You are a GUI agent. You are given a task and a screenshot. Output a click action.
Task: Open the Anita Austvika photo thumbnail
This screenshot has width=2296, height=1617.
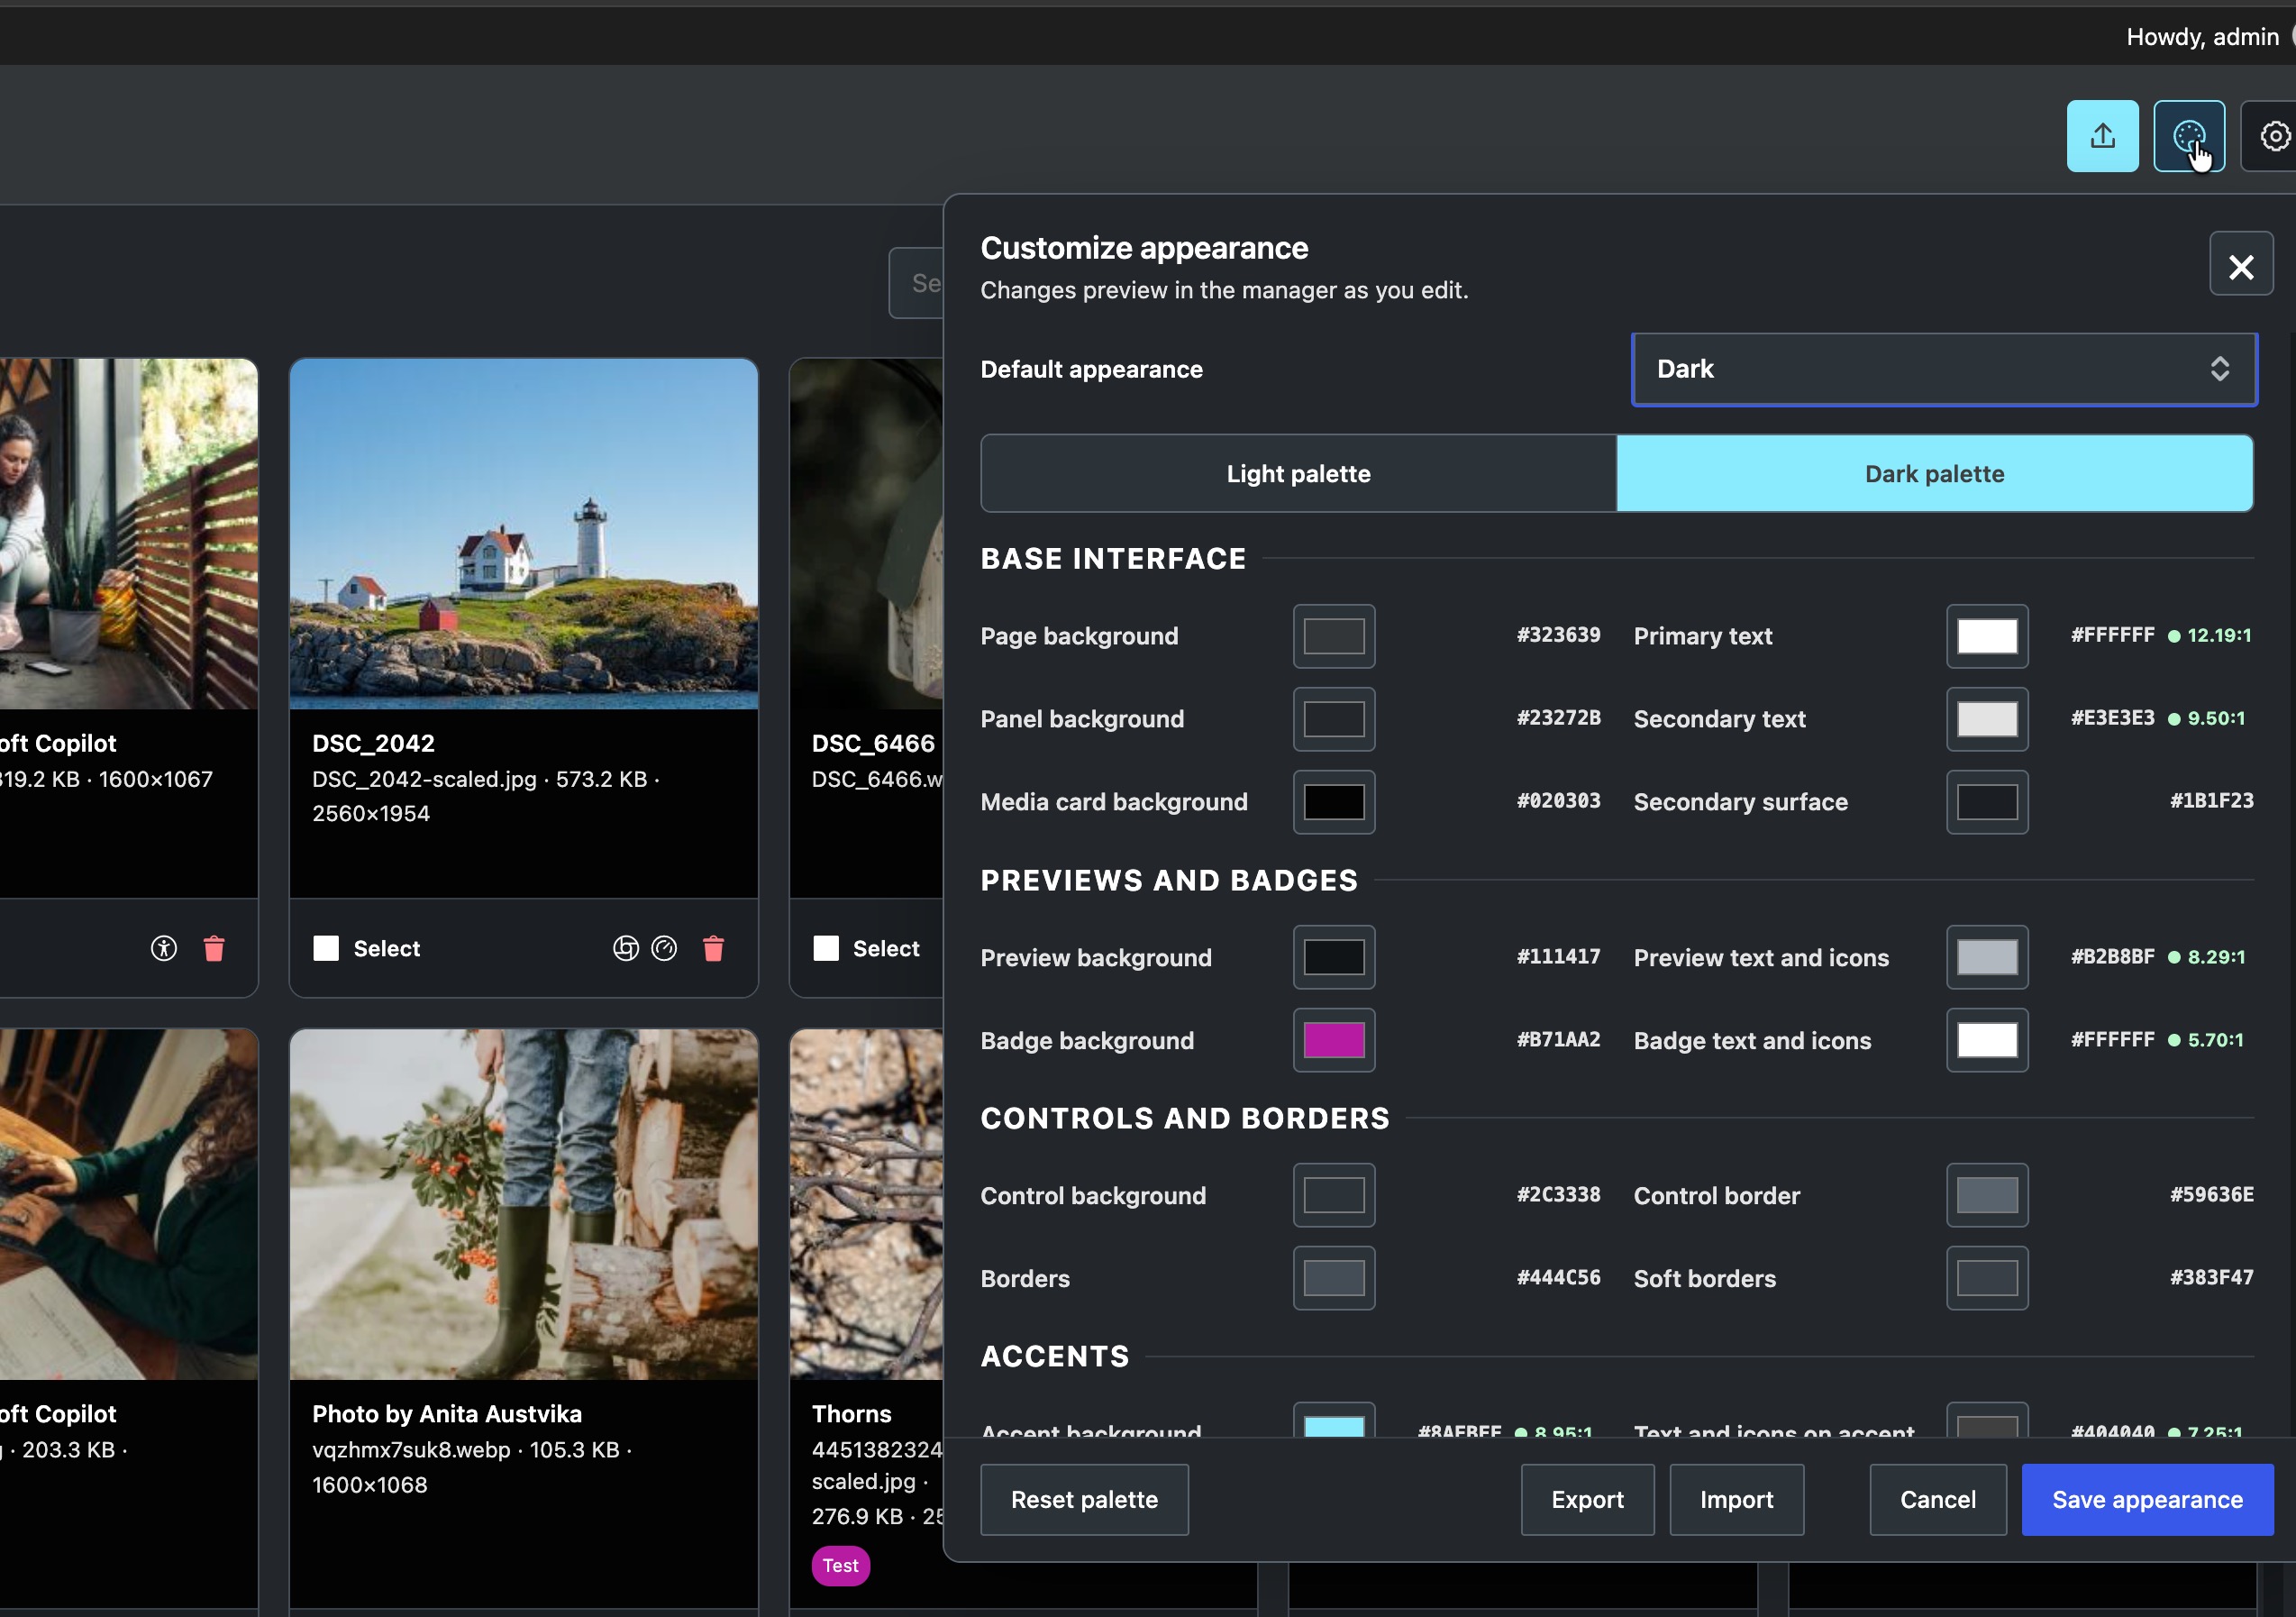point(524,1204)
